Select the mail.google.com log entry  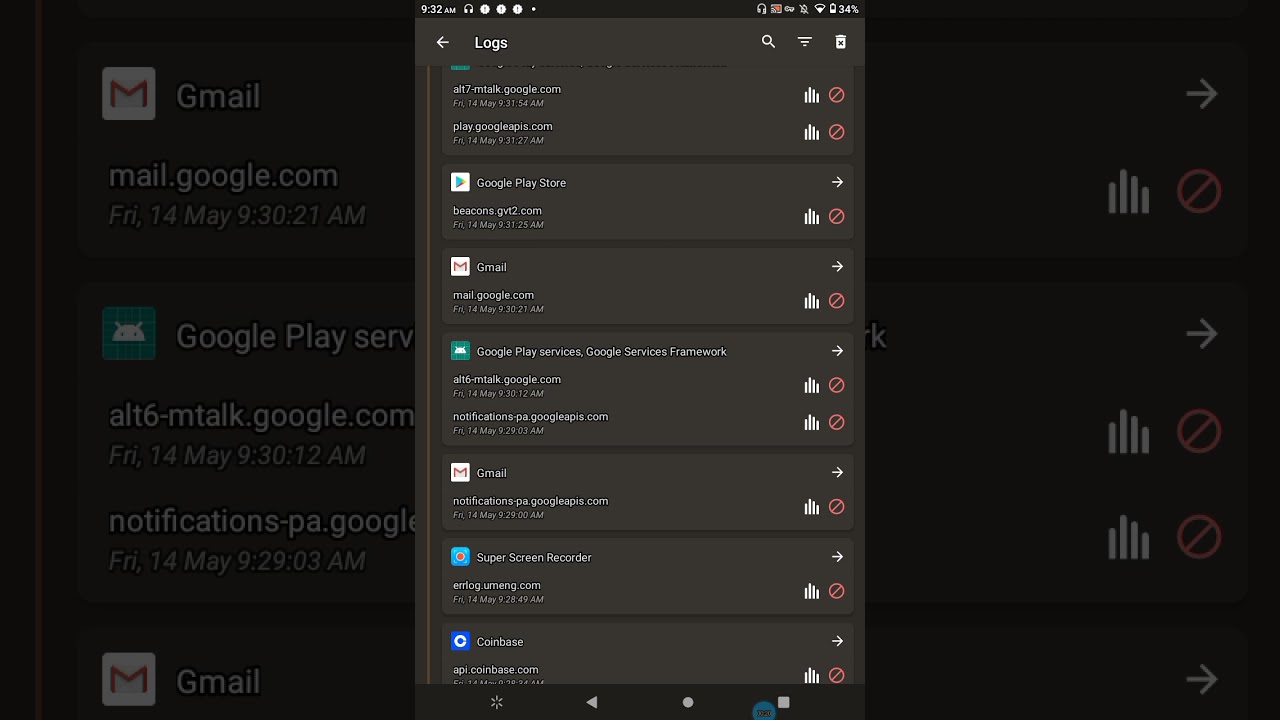pos(648,301)
